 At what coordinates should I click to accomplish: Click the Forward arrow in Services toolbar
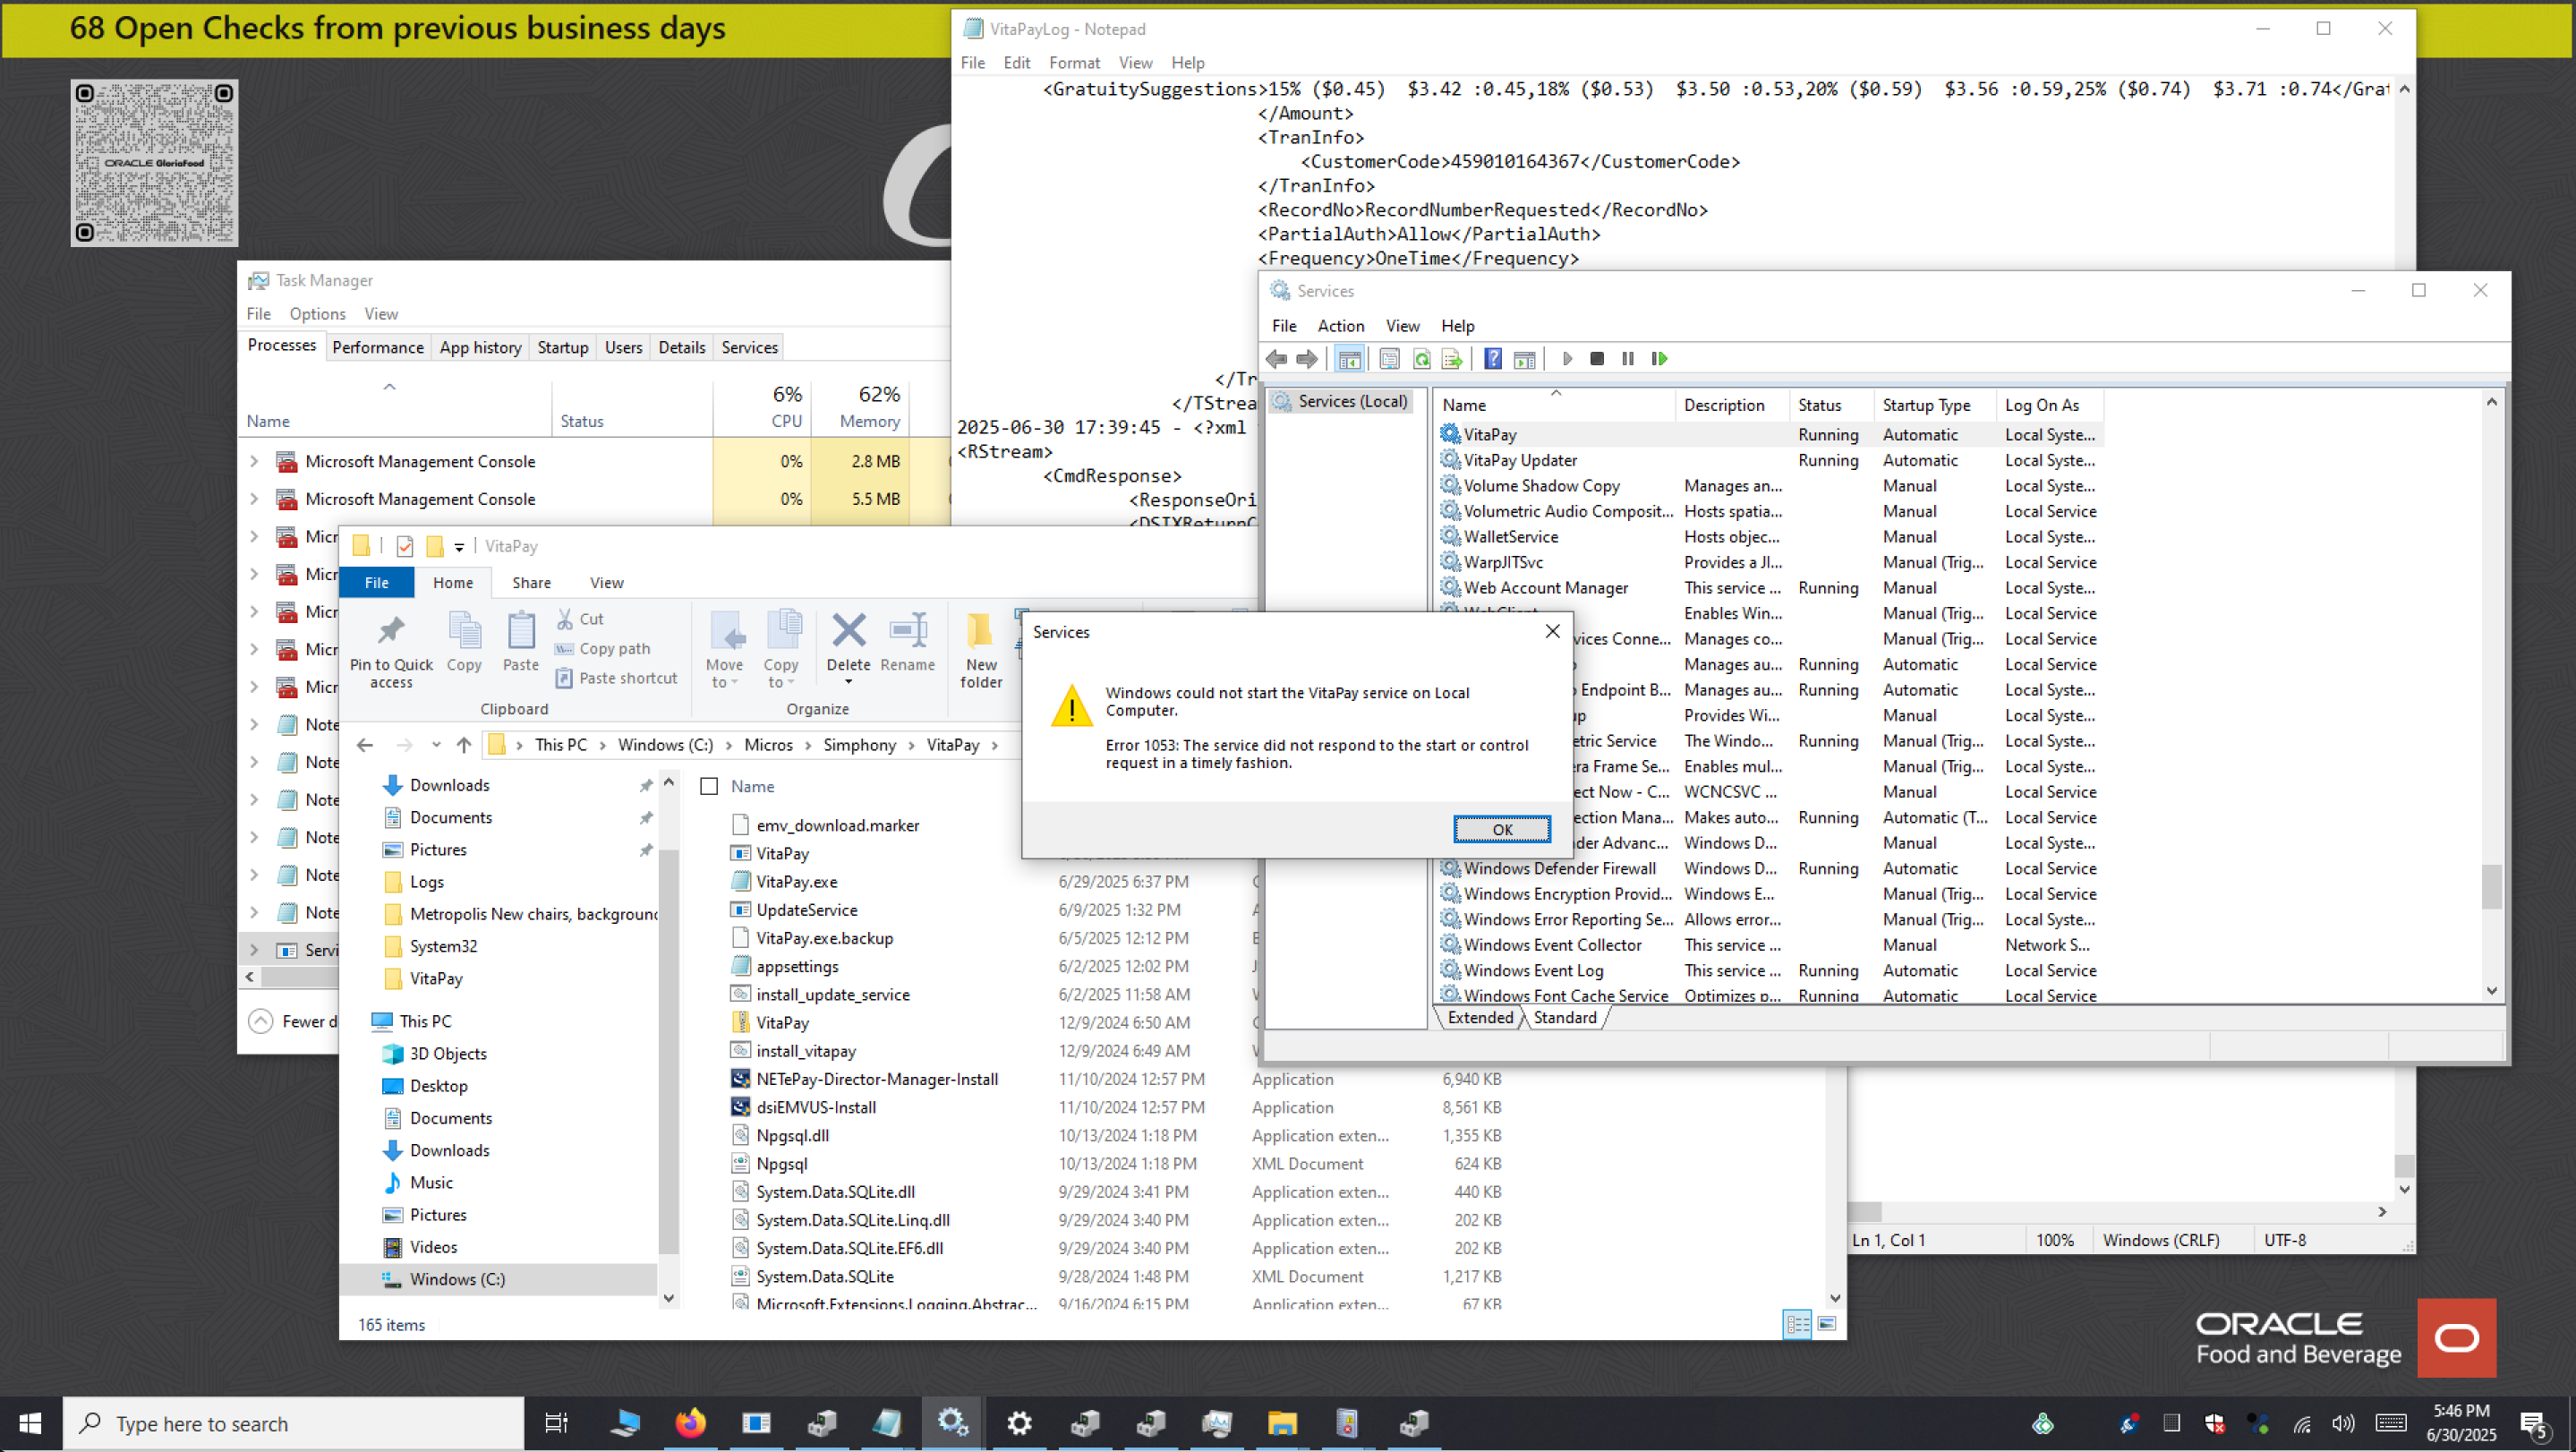[x=1307, y=358]
